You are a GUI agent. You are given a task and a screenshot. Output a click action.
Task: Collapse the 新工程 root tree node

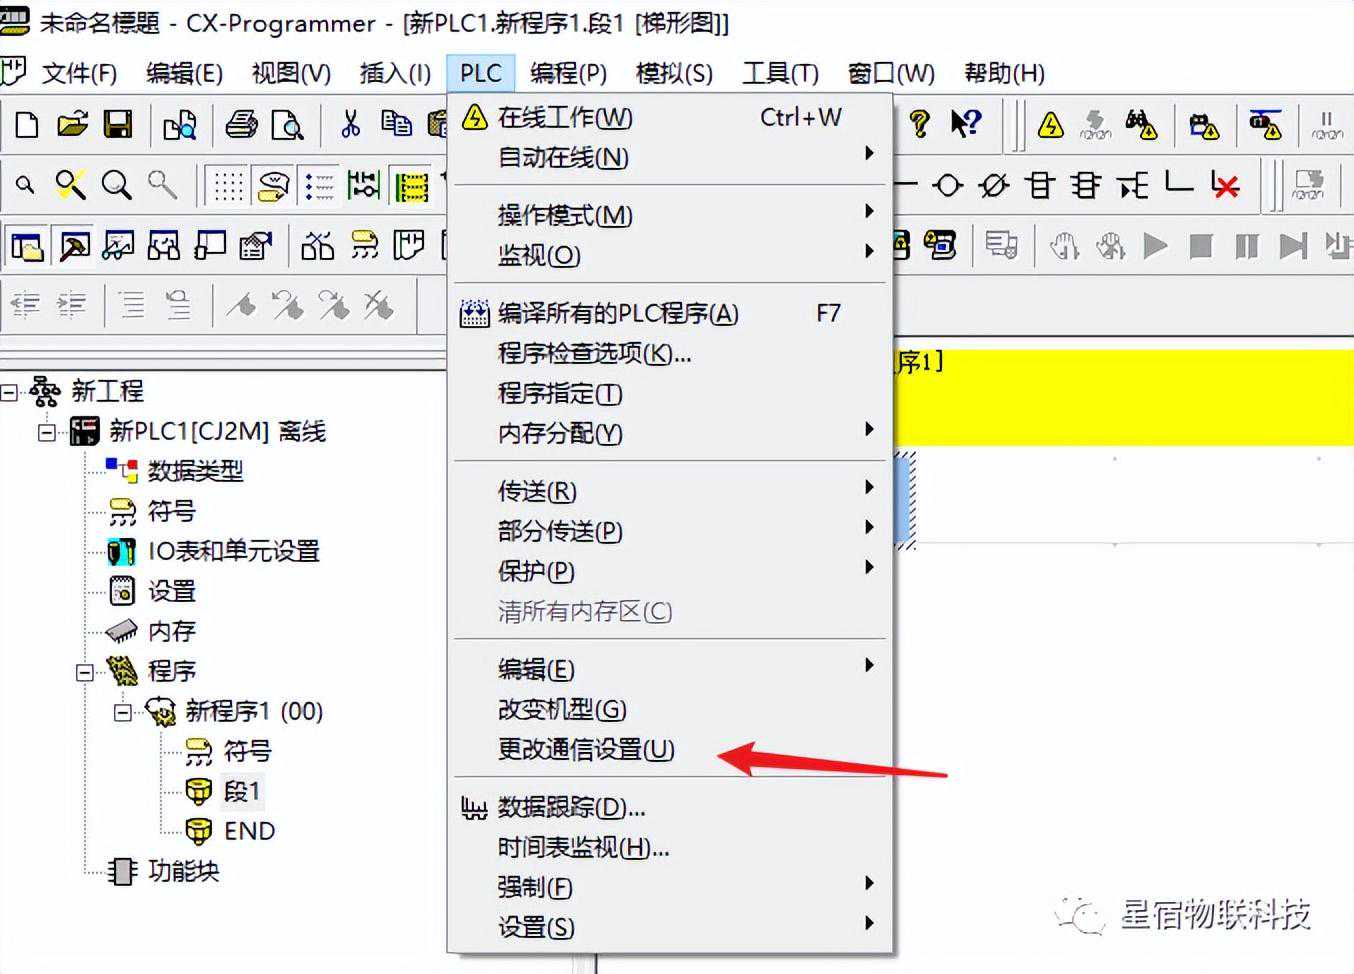click(x=9, y=392)
